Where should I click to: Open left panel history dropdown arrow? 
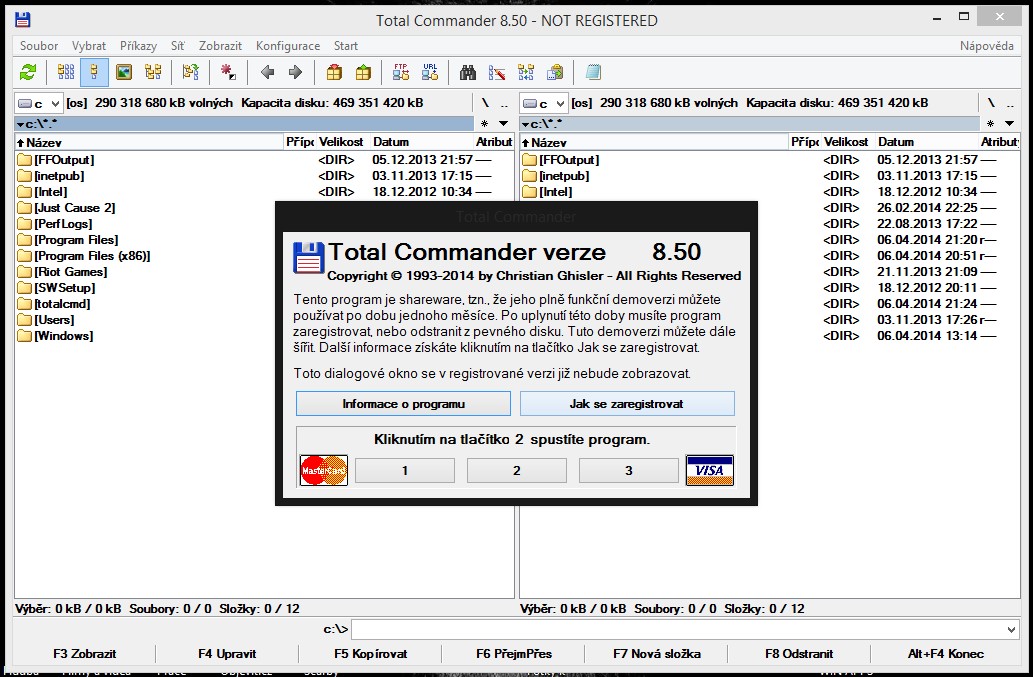(x=503, y=124)
